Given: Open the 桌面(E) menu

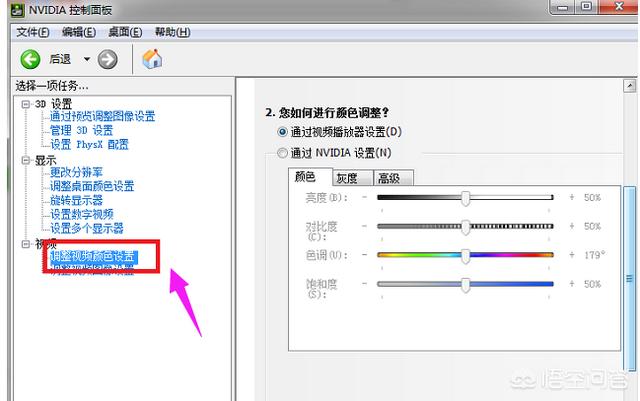Looking at the screenshot, I should pyautogui.click(x=125, y=32).
